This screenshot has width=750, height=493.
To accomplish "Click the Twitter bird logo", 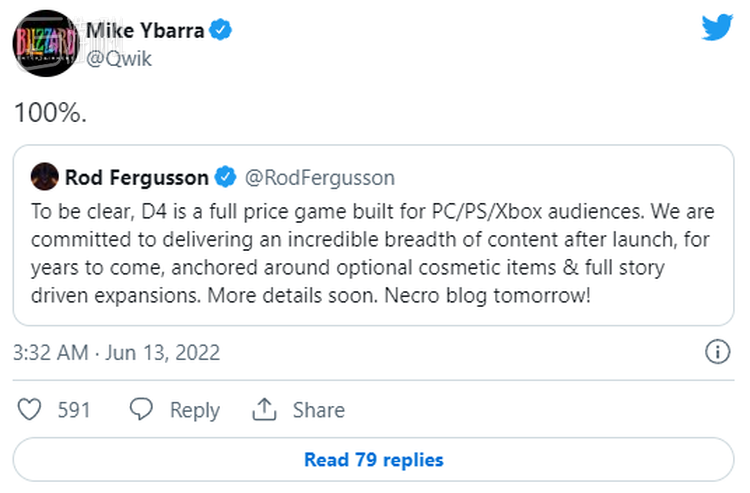I will [x=716, y=28].
